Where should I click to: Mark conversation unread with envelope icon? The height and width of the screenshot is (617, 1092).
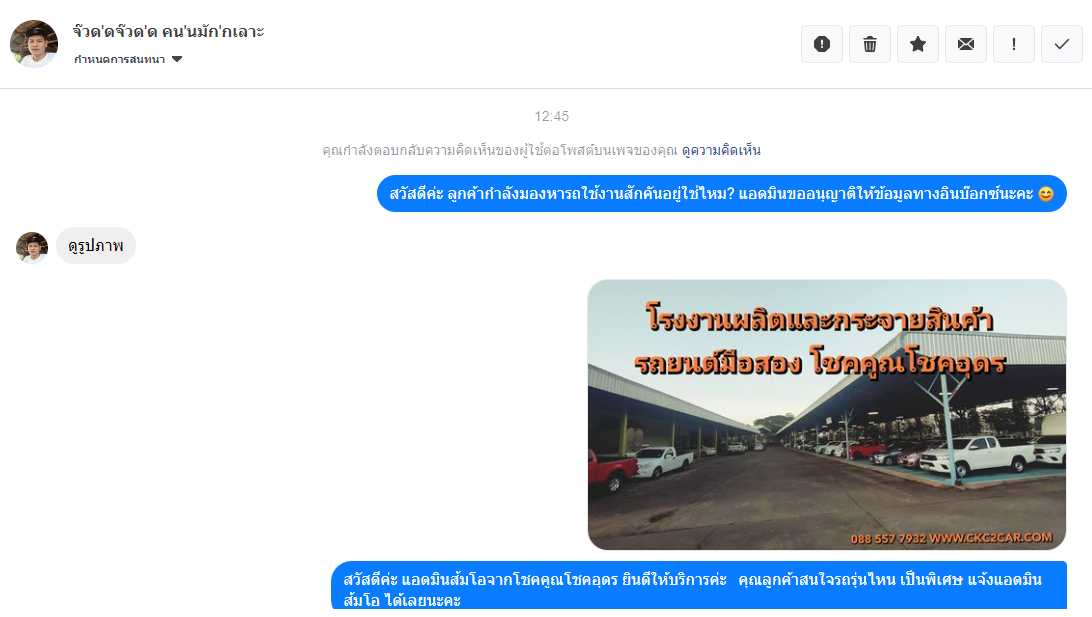point(966,45)
